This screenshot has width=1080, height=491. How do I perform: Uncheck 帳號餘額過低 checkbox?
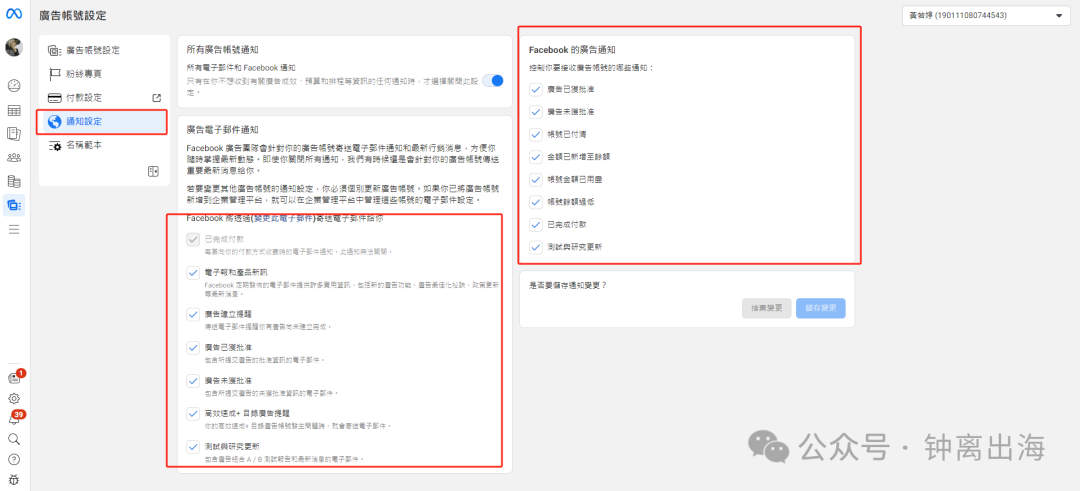[x=535, y=202]
